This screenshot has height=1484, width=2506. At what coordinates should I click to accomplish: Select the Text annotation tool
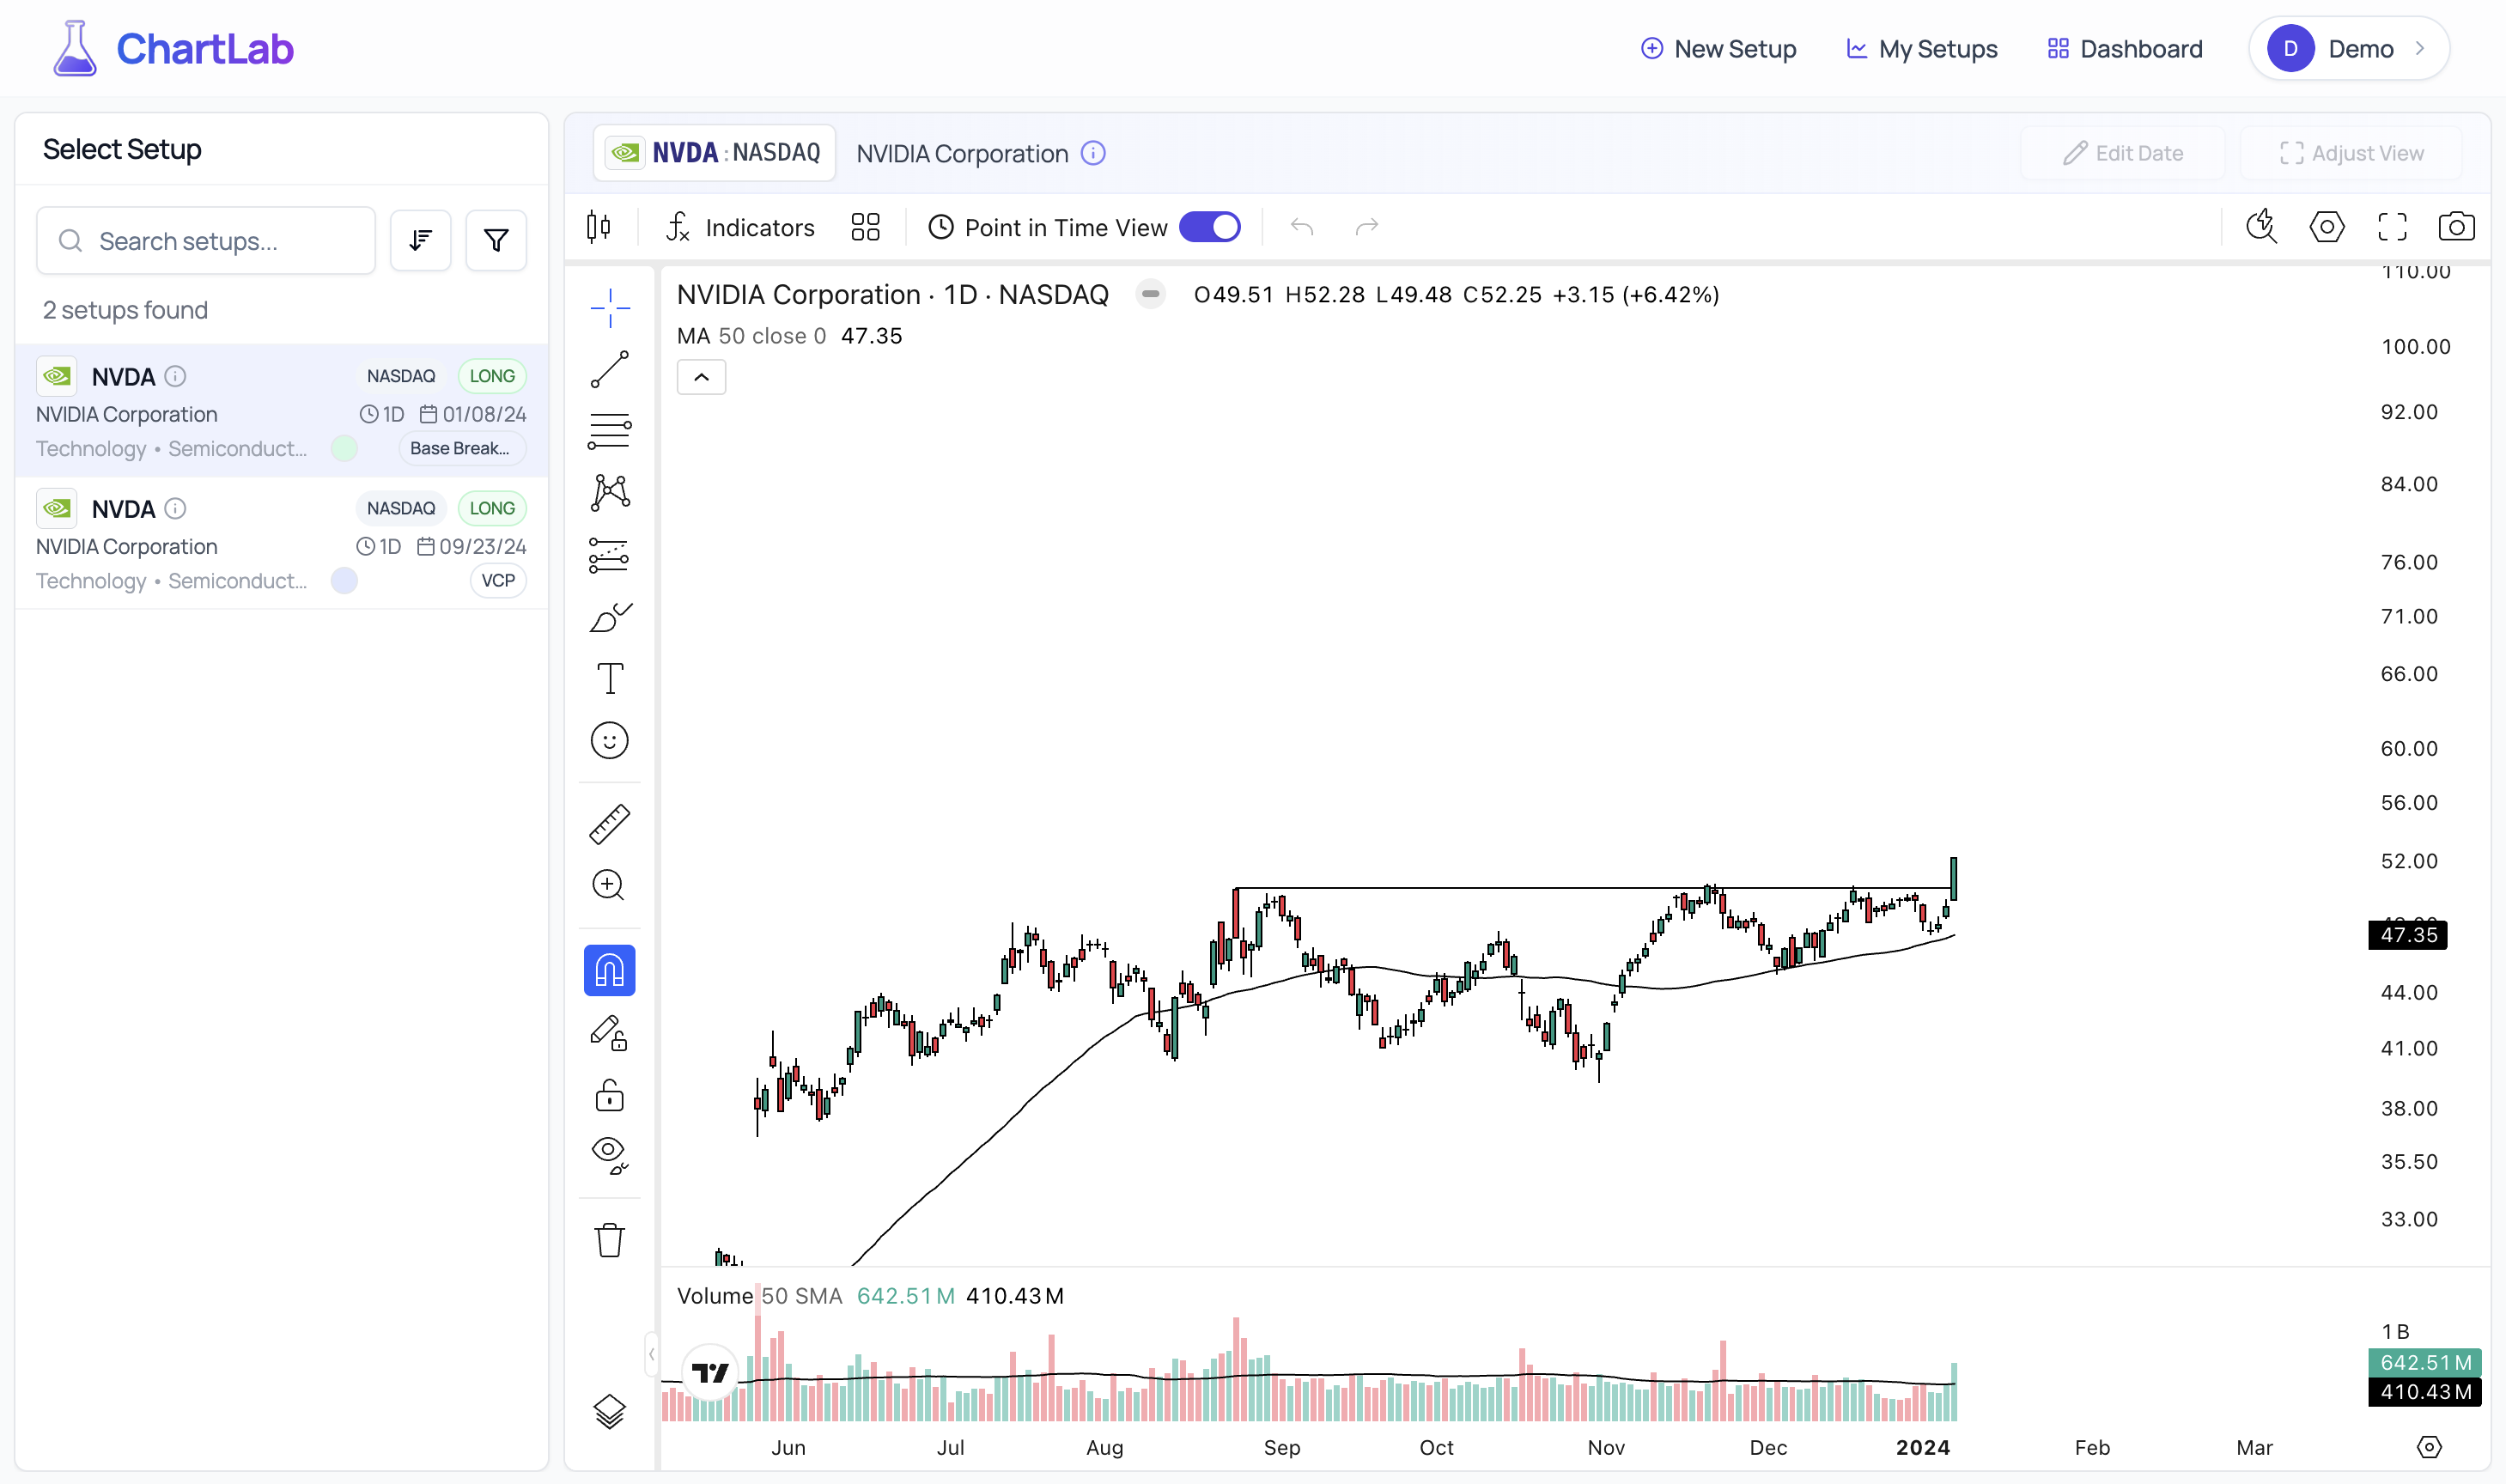click(x=609, y=679)
